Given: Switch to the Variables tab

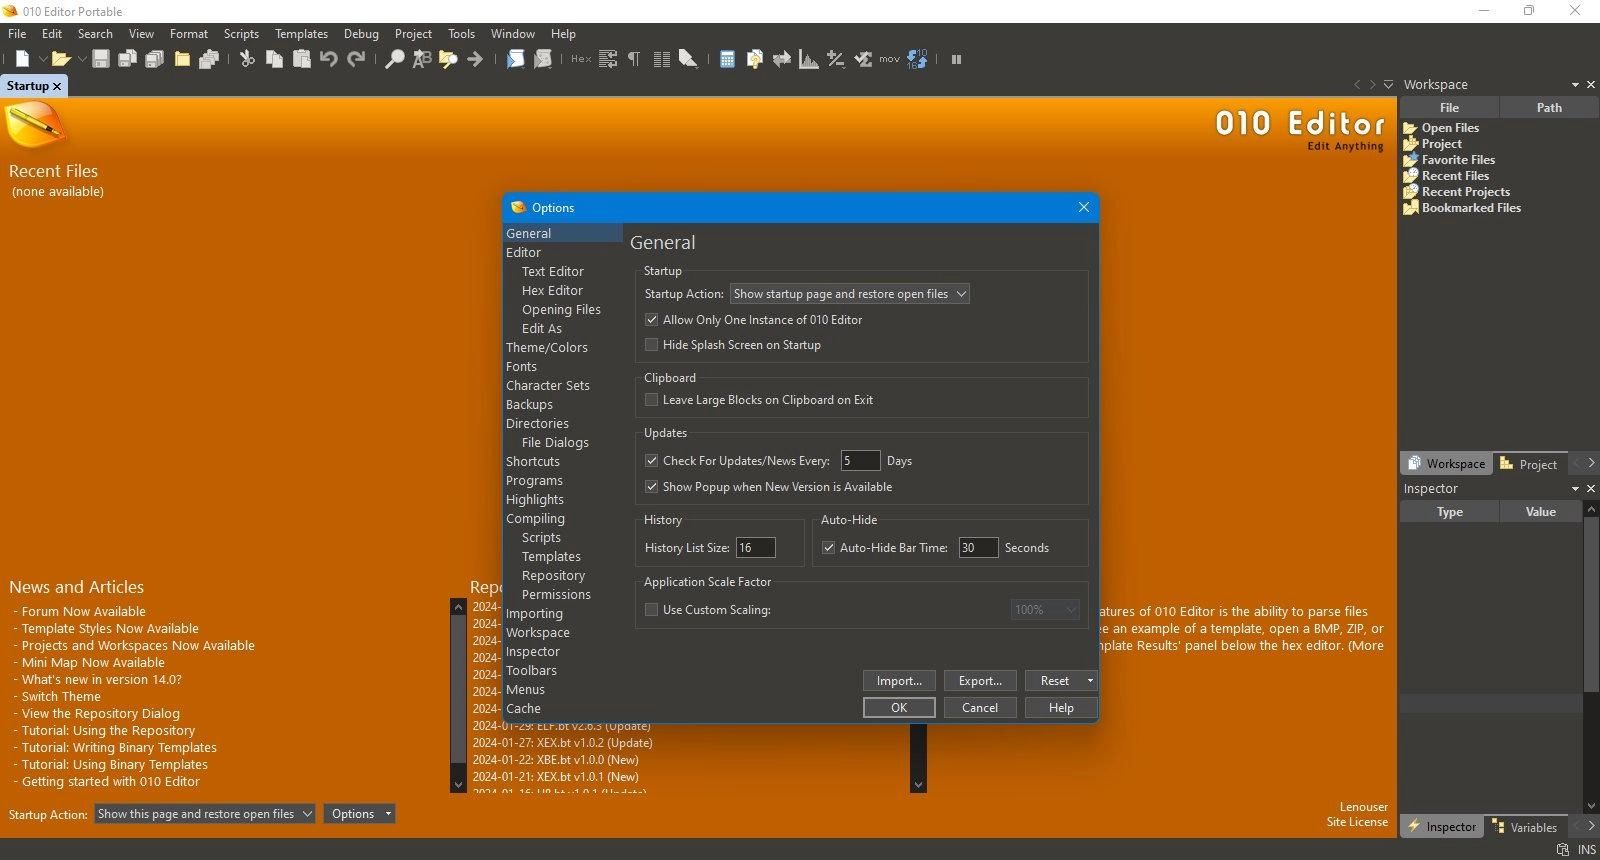Looking at the screenshot, I should point(1525,827).
